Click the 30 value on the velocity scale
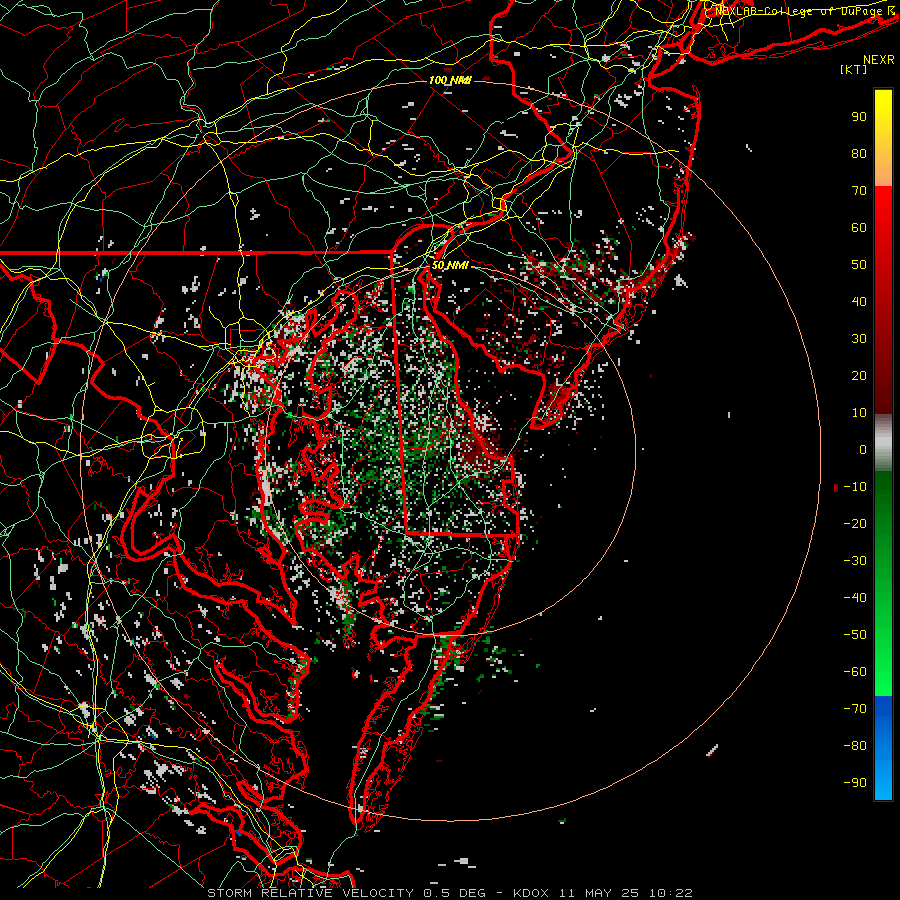 pyautogui.click(x=859, y=339)
